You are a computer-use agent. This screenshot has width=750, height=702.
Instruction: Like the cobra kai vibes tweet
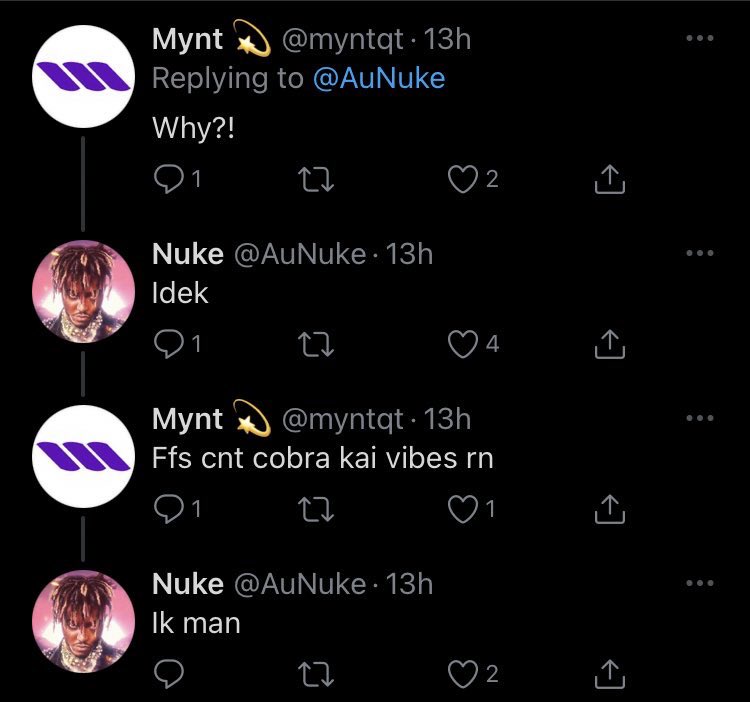click(462, 510)
